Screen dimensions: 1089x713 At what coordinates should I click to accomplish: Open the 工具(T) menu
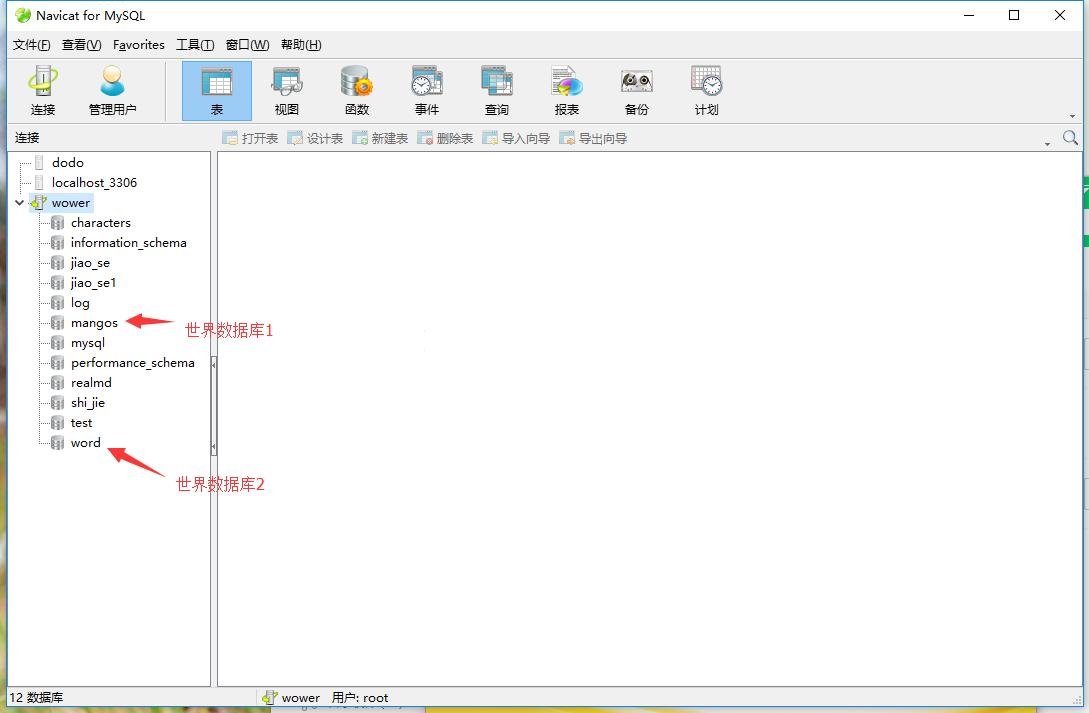coord(195,44)
